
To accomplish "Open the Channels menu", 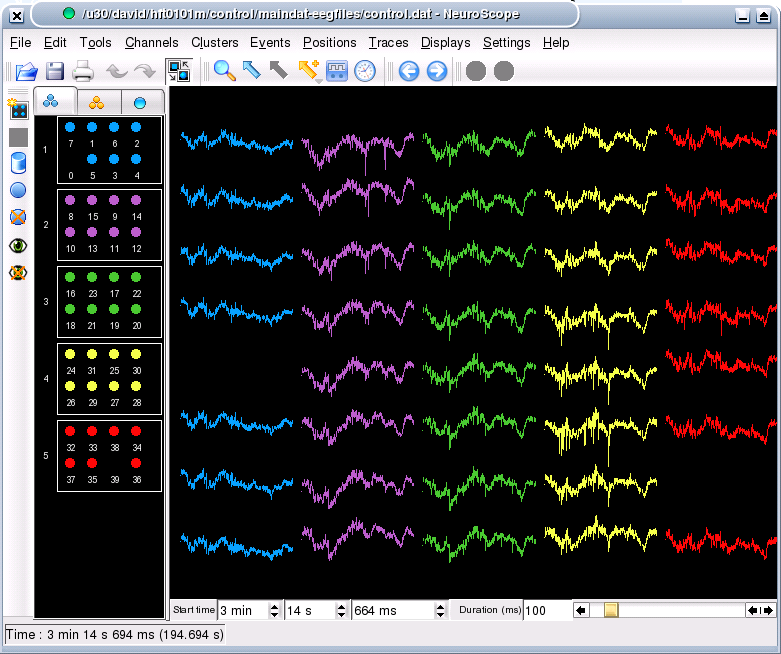I will tap(151, 43).
